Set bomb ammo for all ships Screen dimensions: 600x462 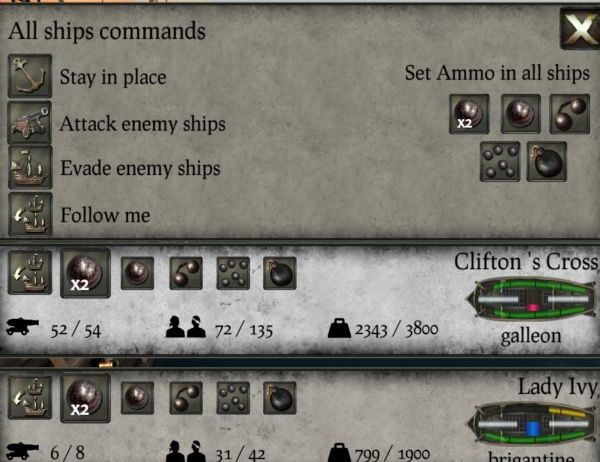point(546,161)
